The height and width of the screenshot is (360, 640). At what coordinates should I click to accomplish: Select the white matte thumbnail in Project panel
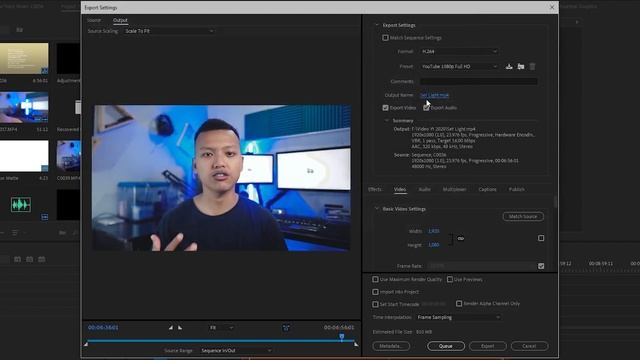coord(24,156)
